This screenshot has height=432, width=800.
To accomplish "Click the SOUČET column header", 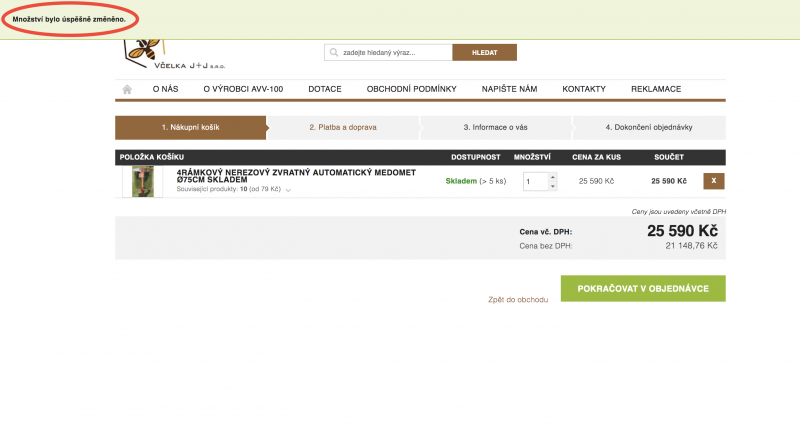I will 669,157.
